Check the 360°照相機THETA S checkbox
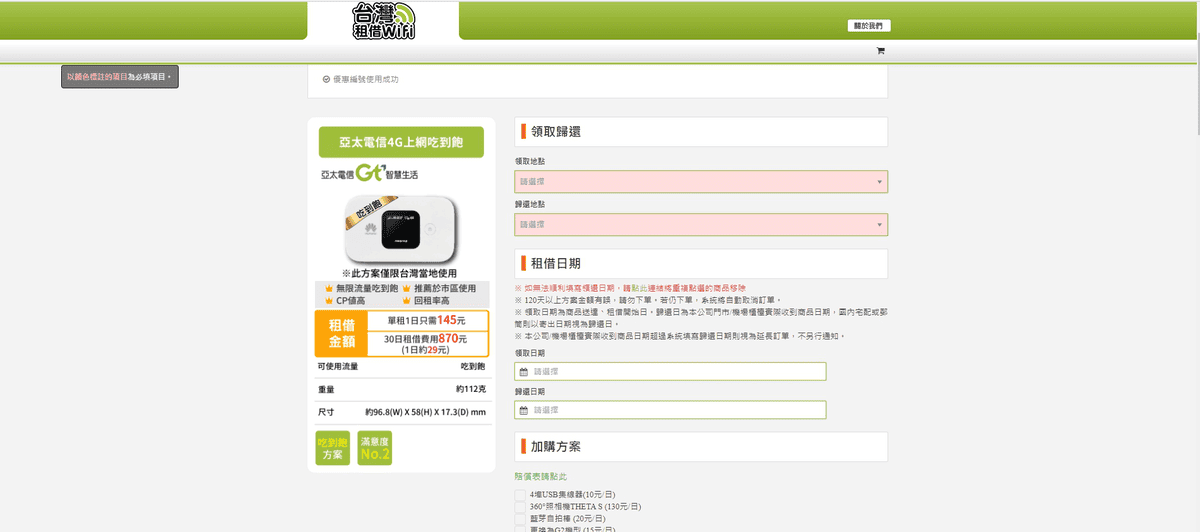 click(x=520, y=507)
